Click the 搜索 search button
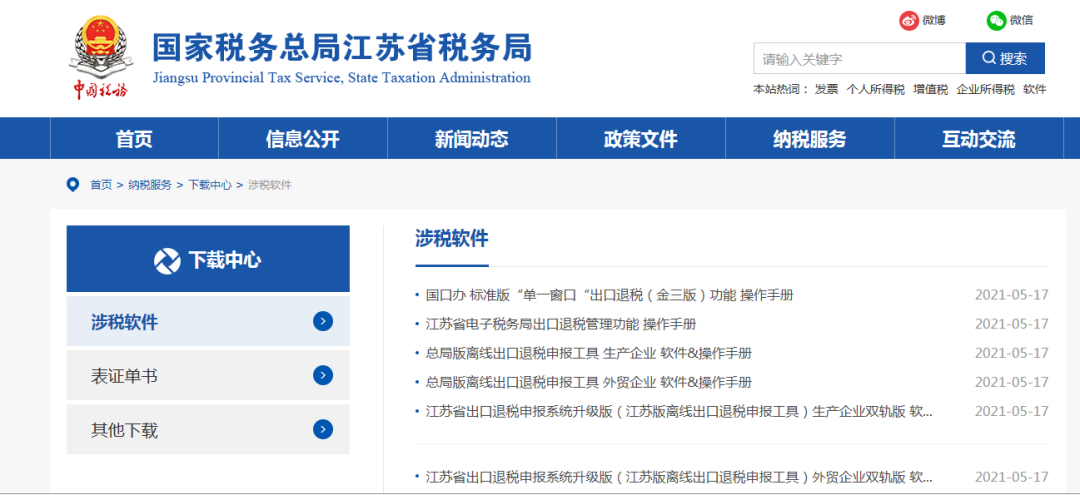 (1005, 59)
